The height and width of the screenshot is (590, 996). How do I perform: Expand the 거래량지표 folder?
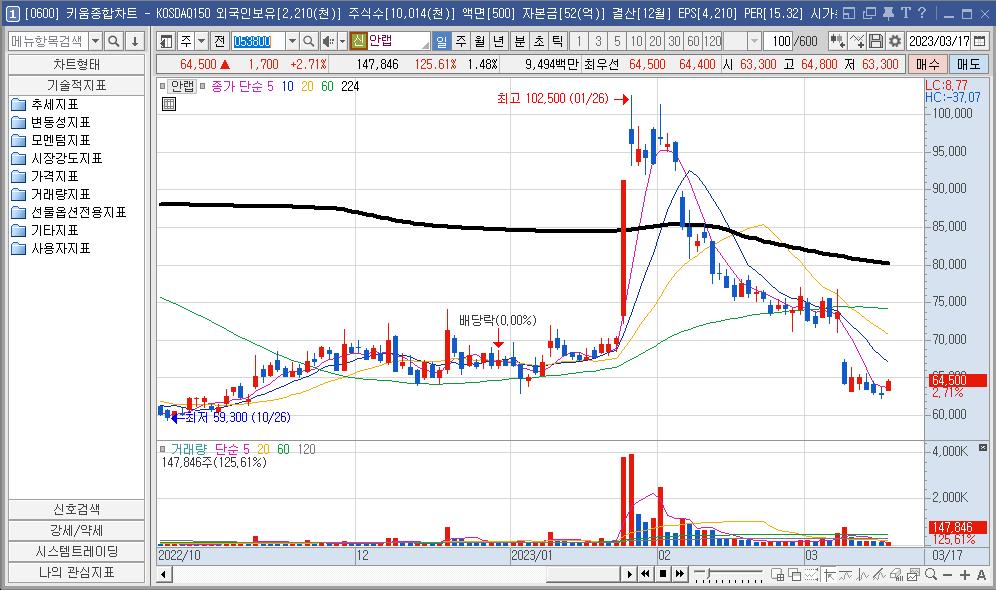[x=51, y=194]
